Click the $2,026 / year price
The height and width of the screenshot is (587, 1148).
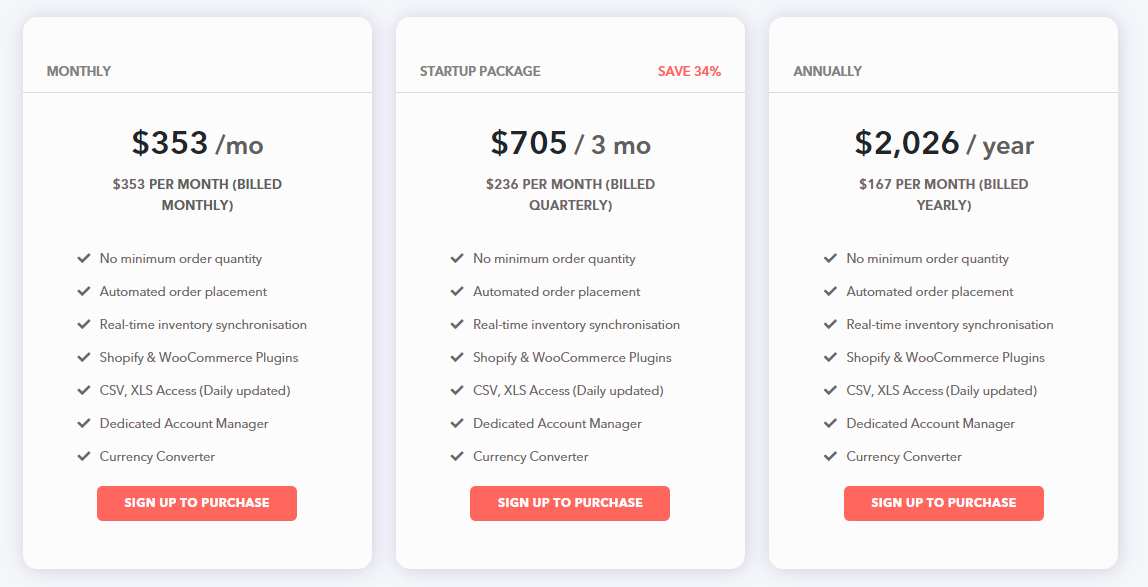(944, 143)
